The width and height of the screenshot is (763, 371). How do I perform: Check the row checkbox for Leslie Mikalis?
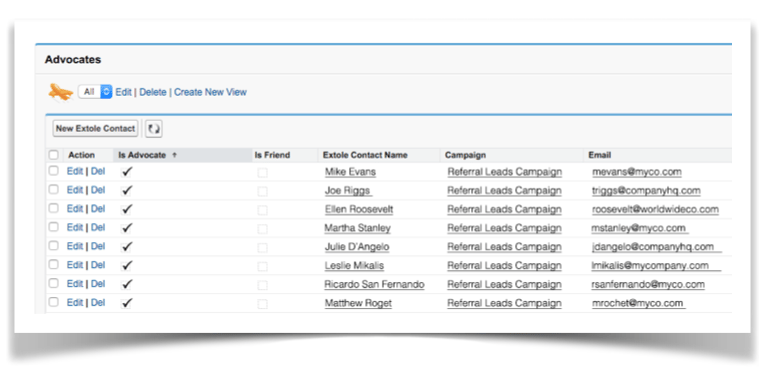pyautogui.click(x=54, y=264)
